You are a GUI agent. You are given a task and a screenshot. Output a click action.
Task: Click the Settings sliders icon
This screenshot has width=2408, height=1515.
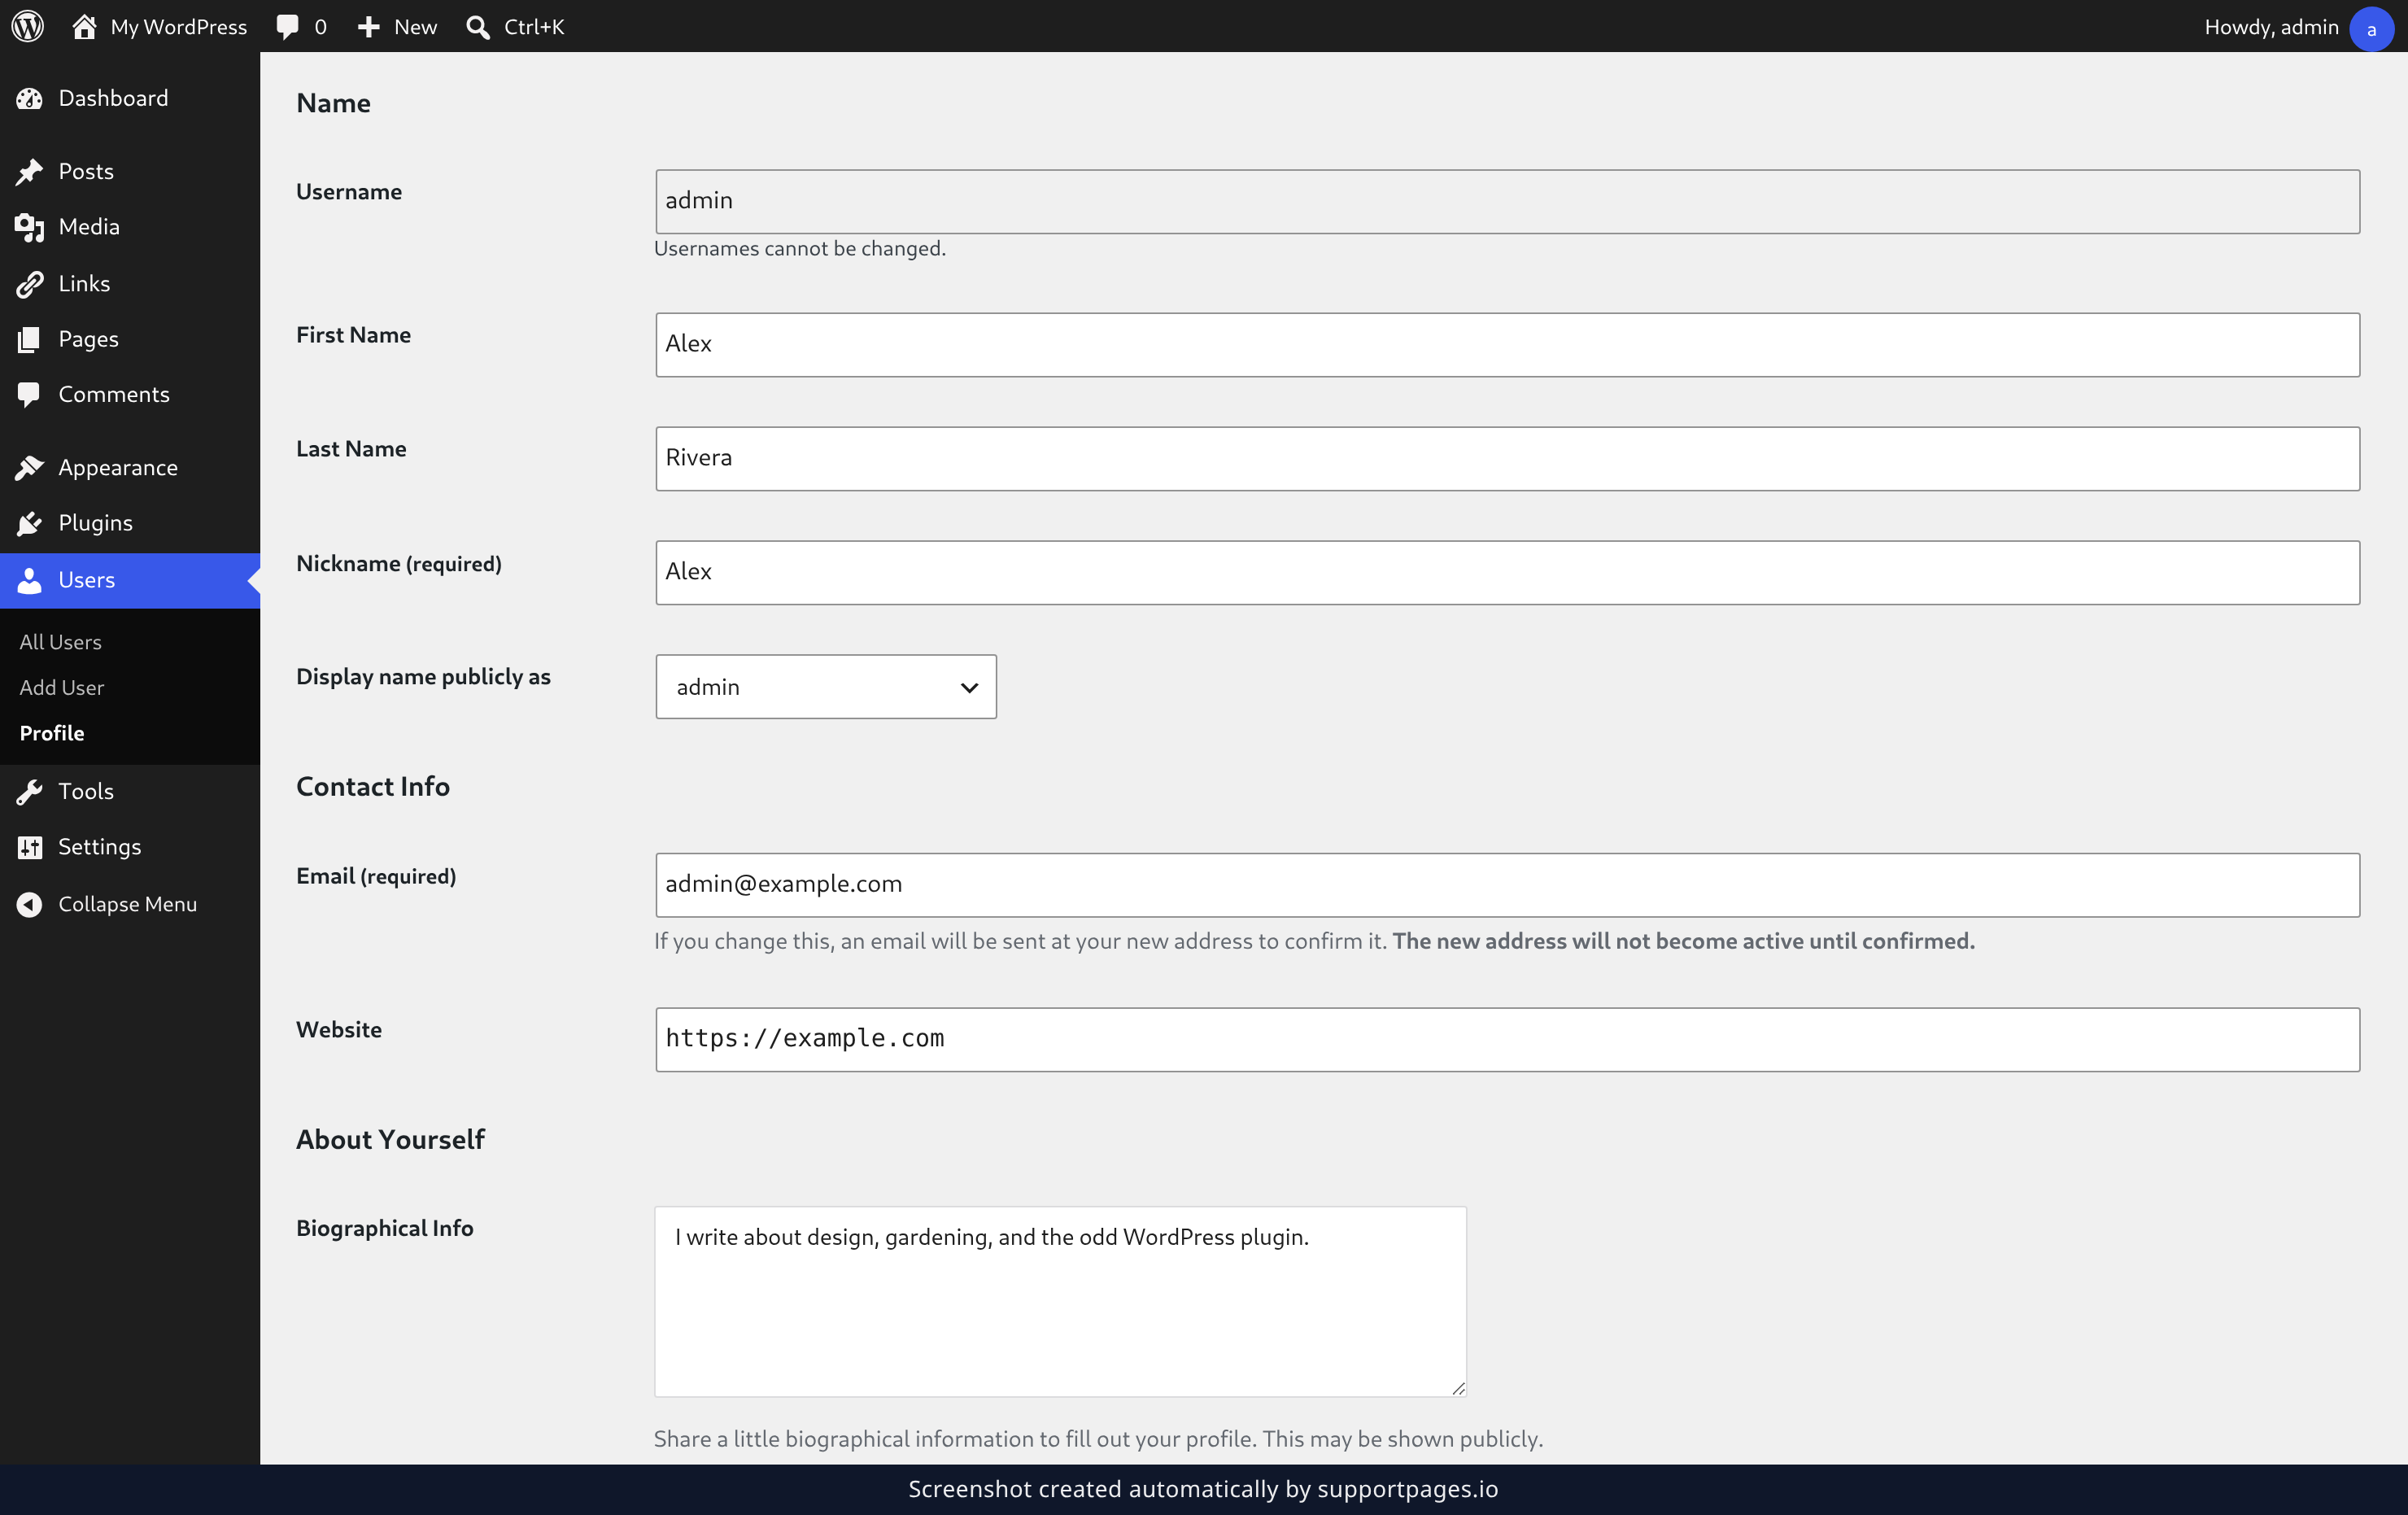pyautogui.click(x=29, y=847)
